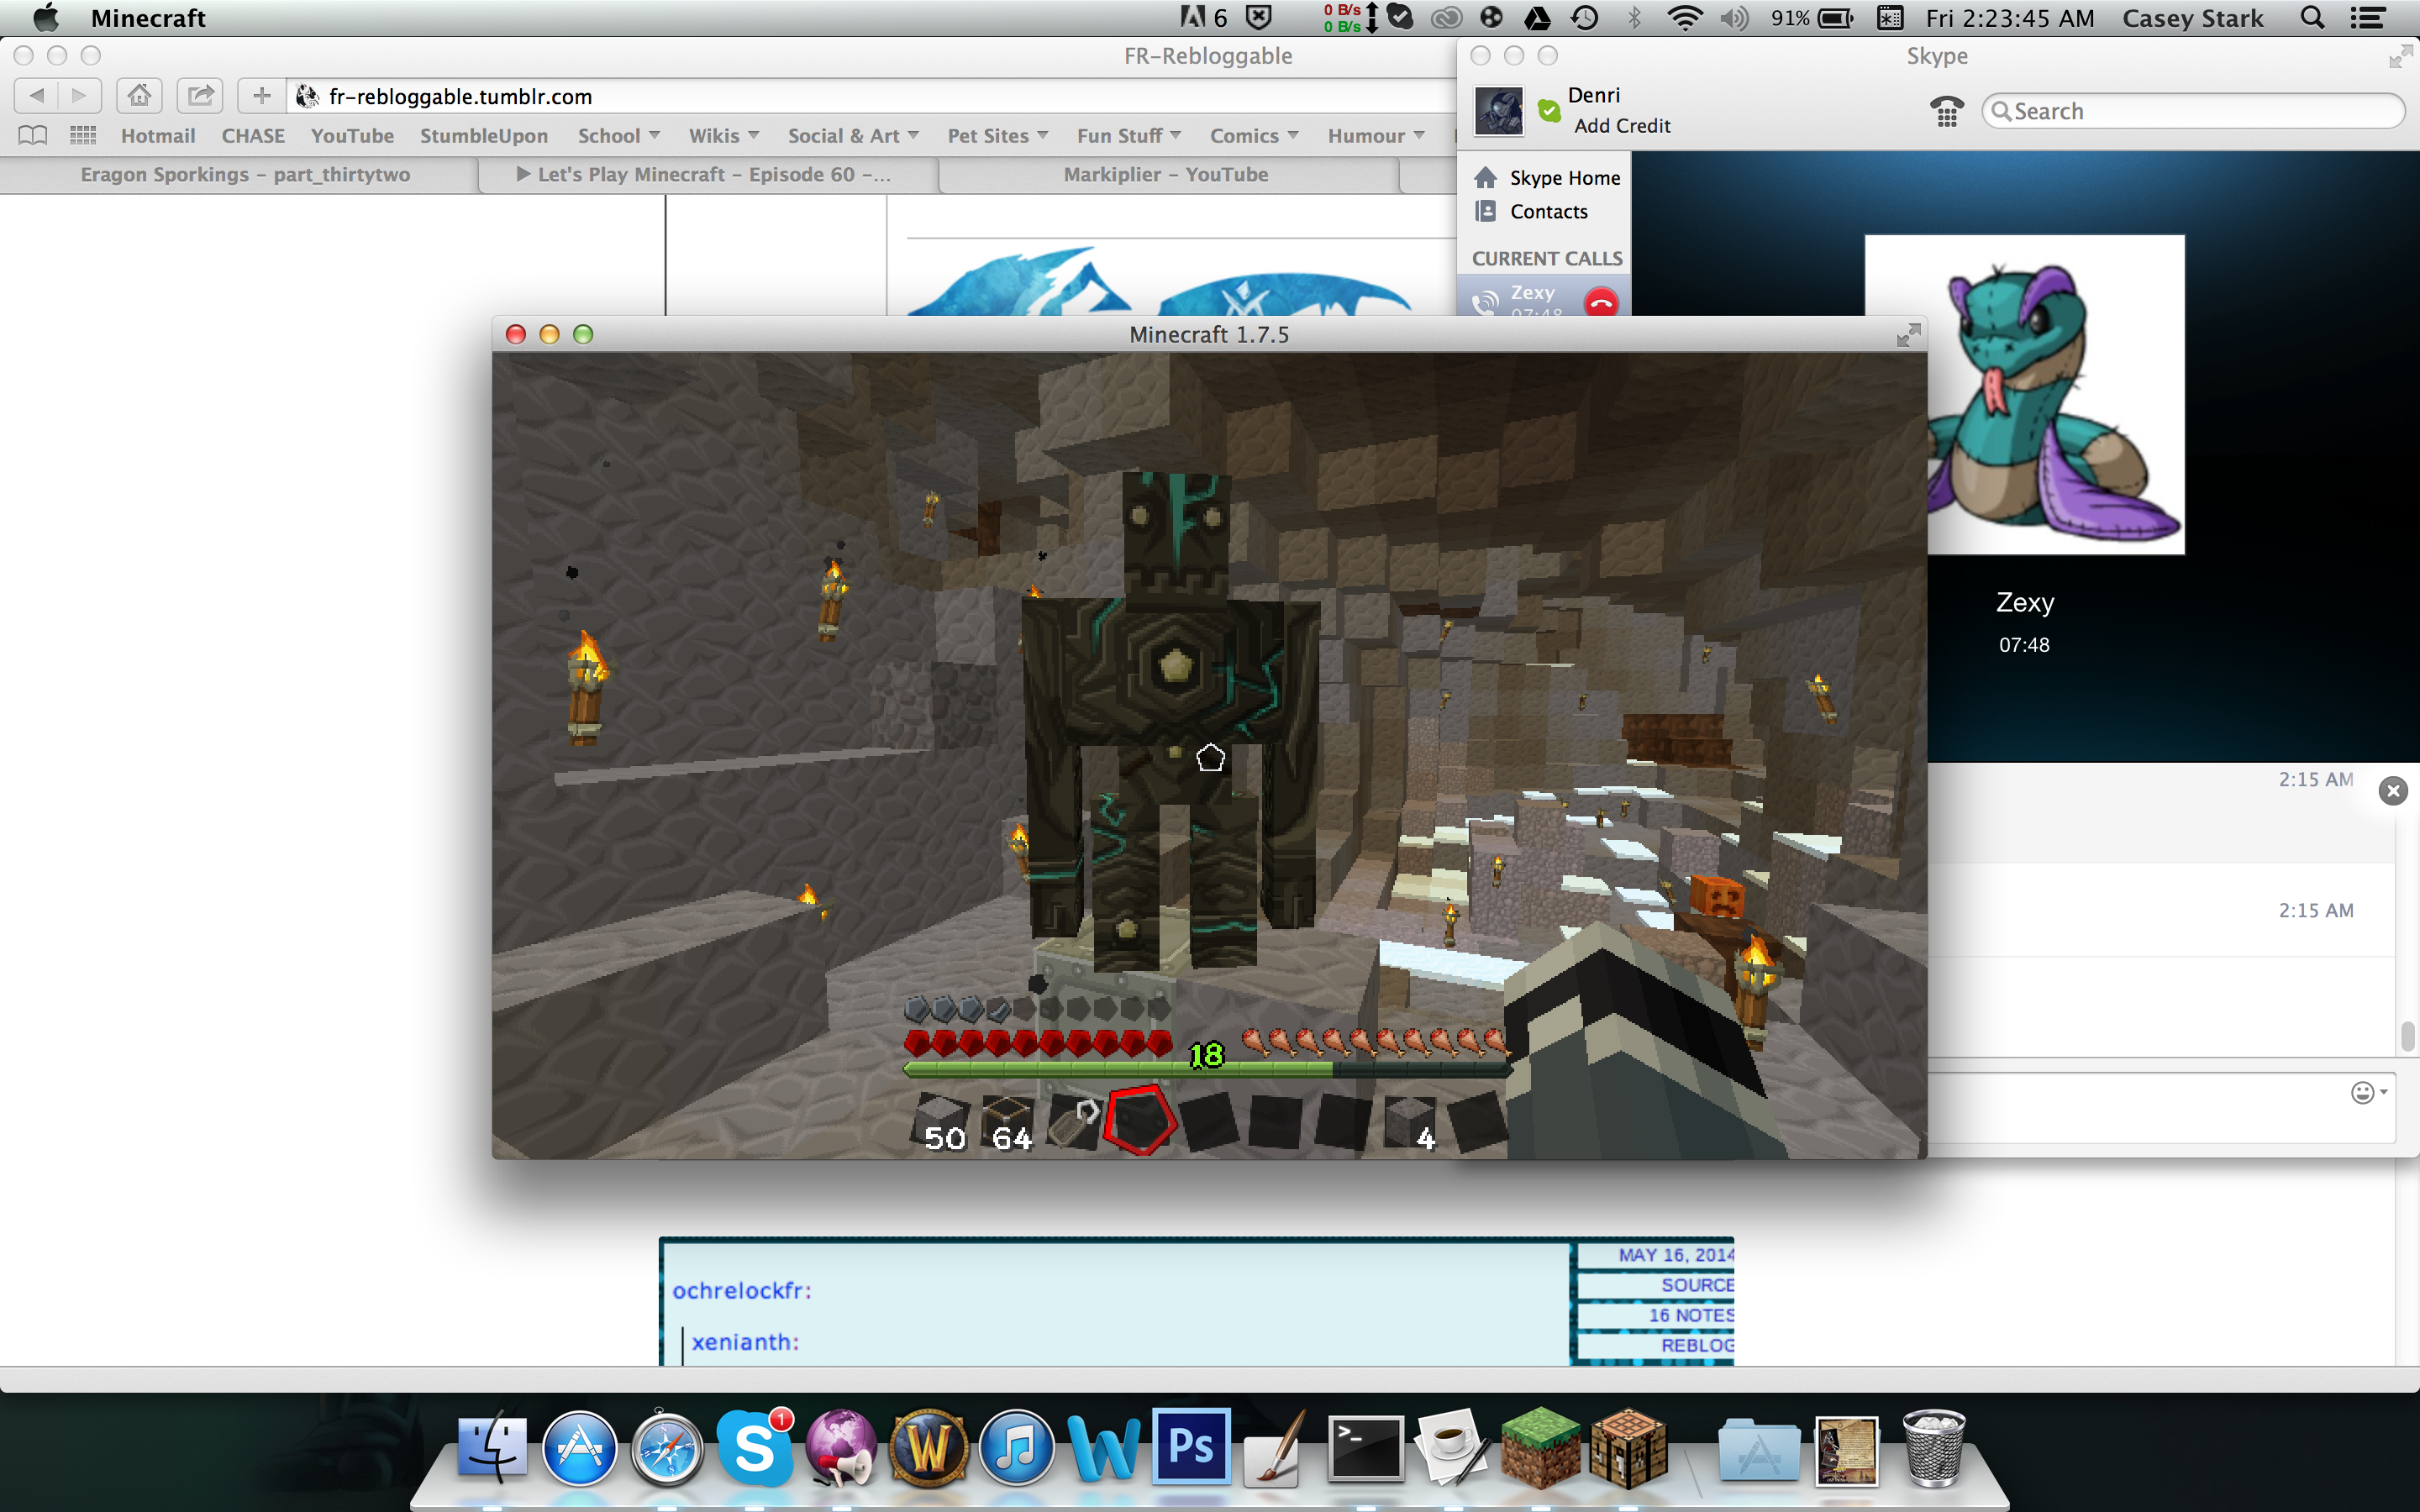Open Terminal from the dock
The image size is (2420, 1512).
pos(1366,1447)
